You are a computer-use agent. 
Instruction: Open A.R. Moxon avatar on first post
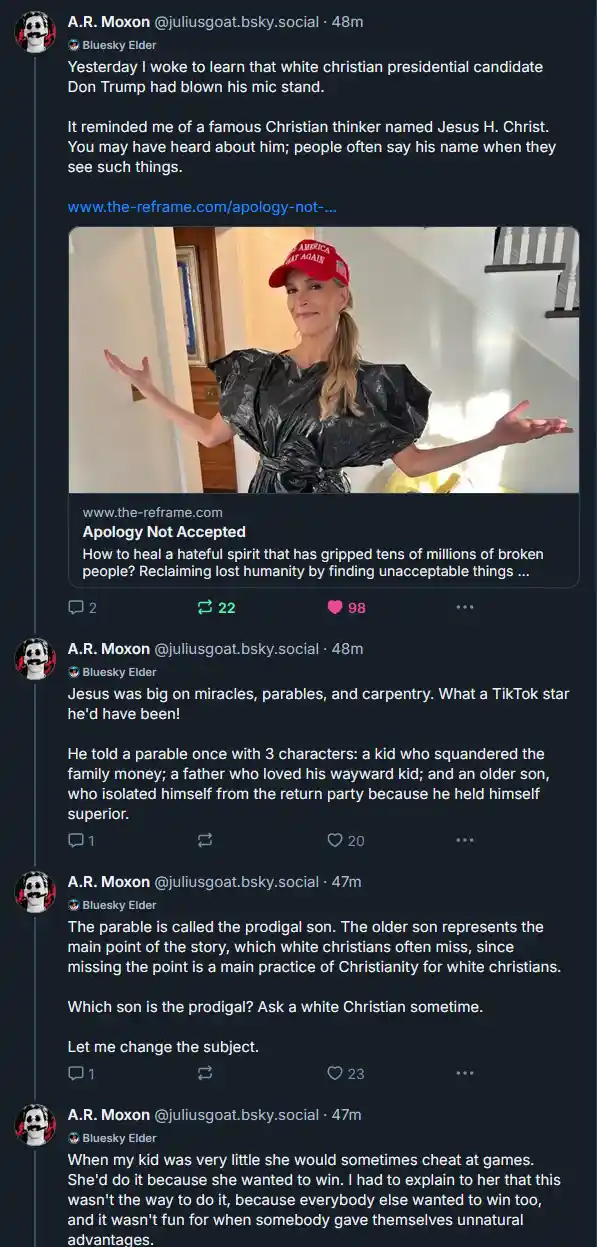[35, 33]
